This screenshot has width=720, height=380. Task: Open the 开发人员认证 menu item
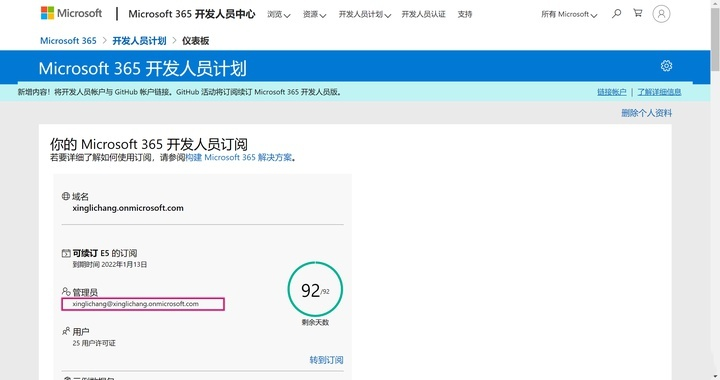423,14
